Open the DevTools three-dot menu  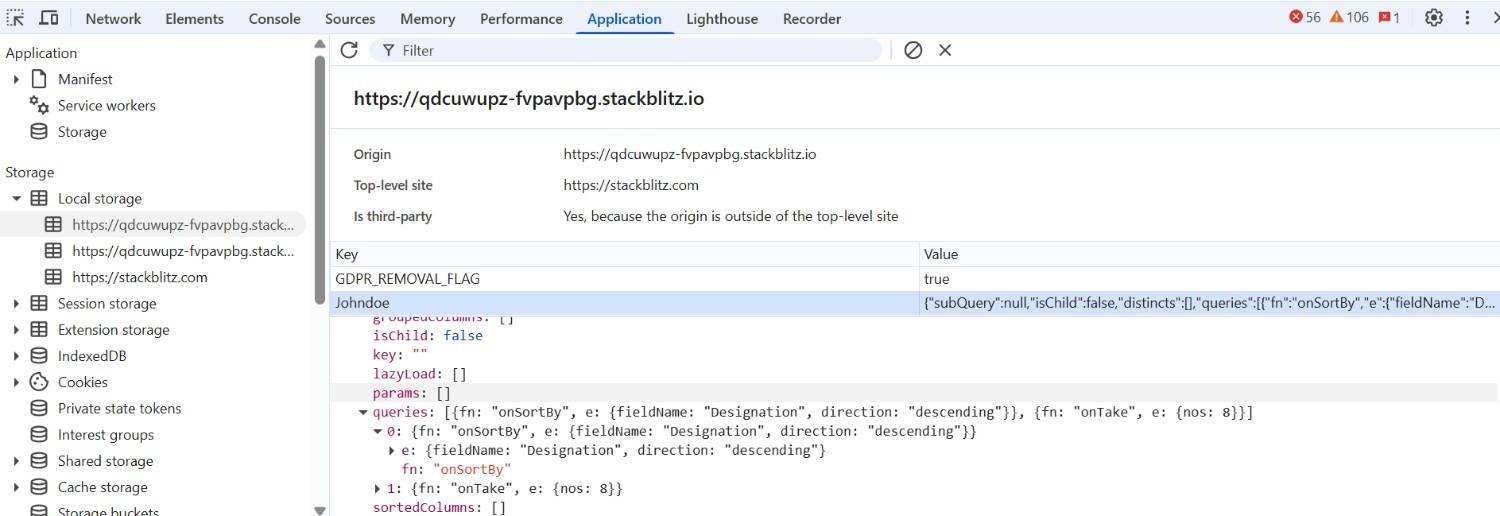click(1468, 18)
